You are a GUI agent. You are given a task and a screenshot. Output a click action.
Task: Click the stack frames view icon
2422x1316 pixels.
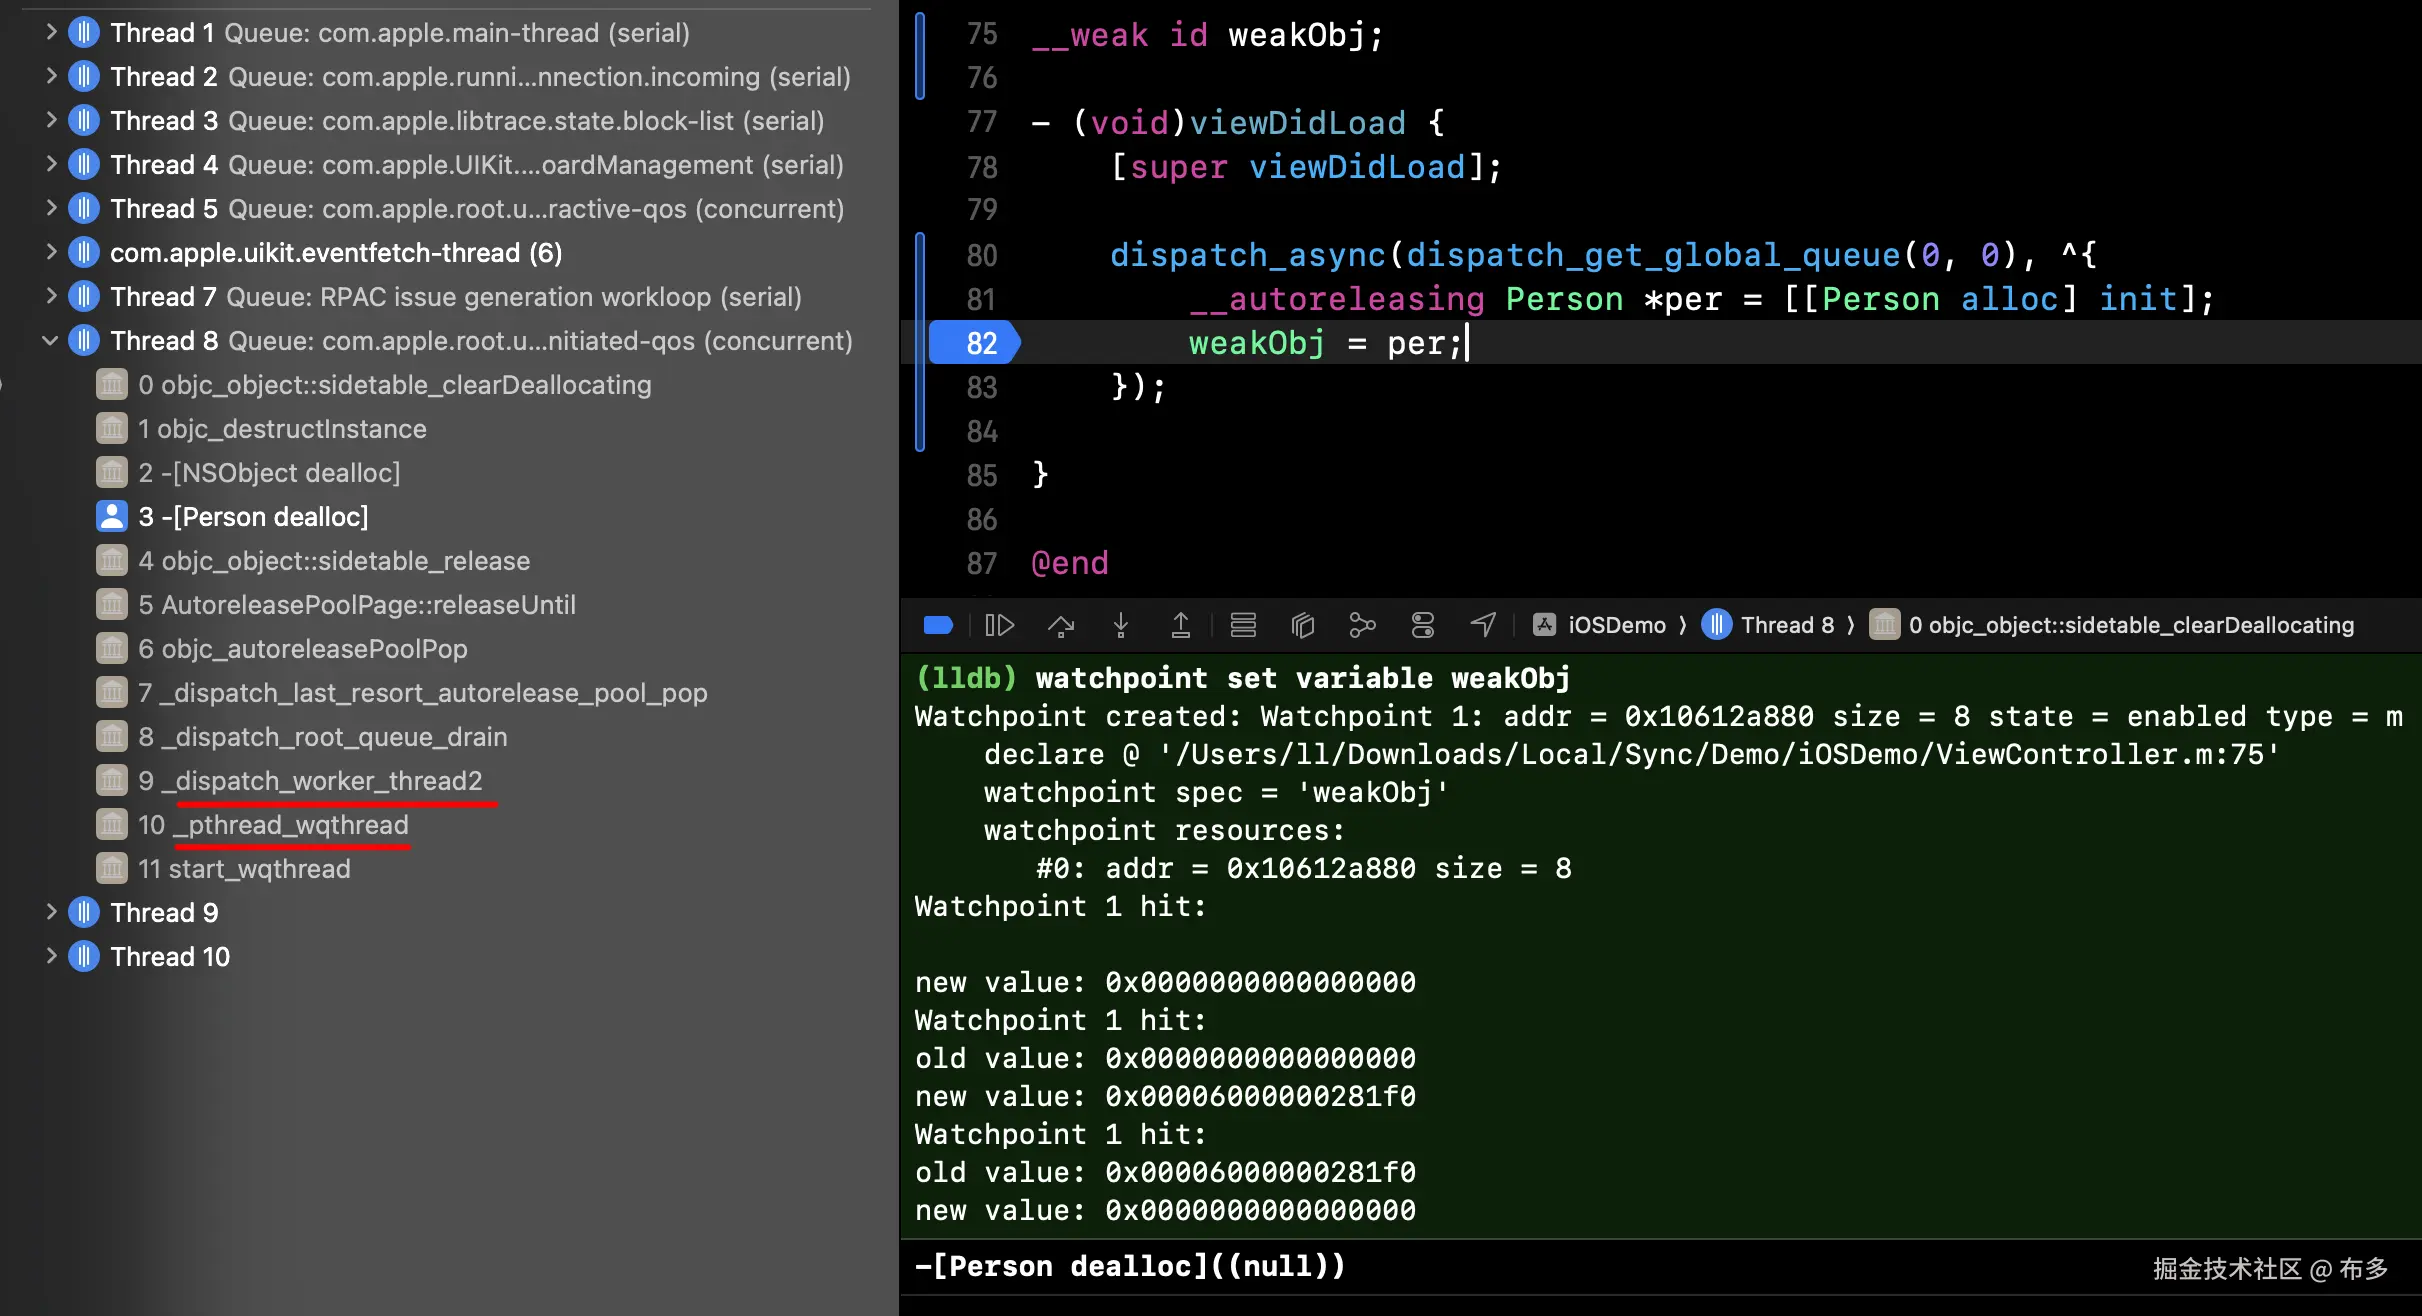pyautogui.click(x=1243, y=625)
